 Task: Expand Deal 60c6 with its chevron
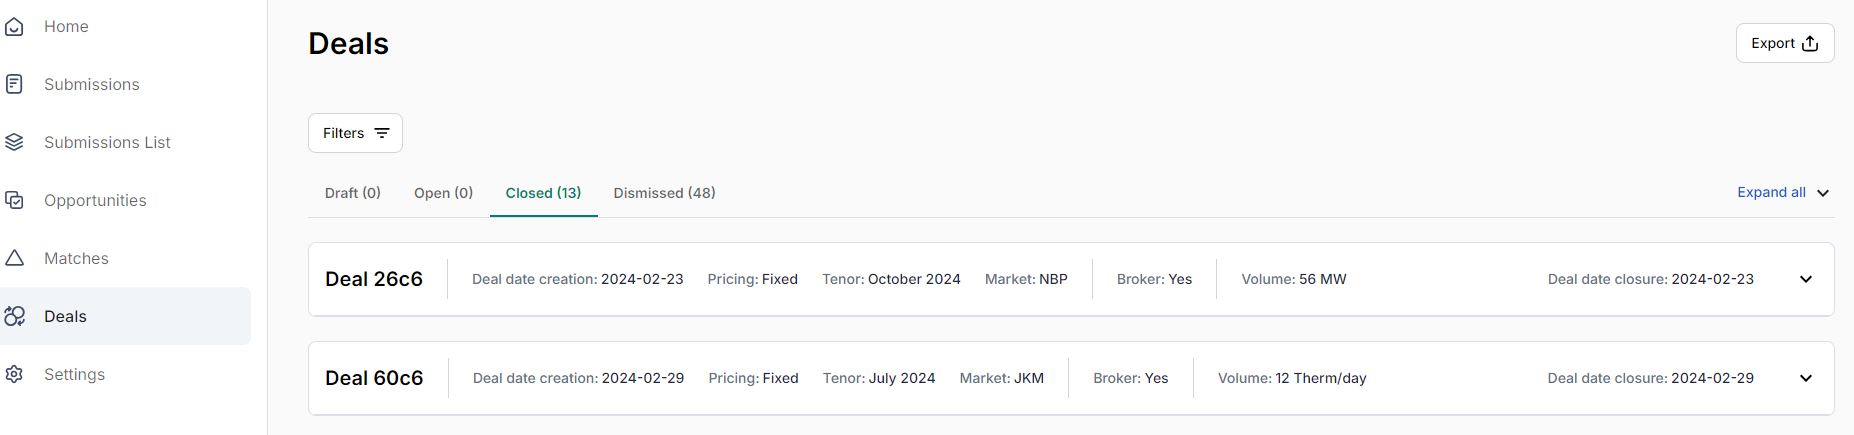tap(1806, 378)
